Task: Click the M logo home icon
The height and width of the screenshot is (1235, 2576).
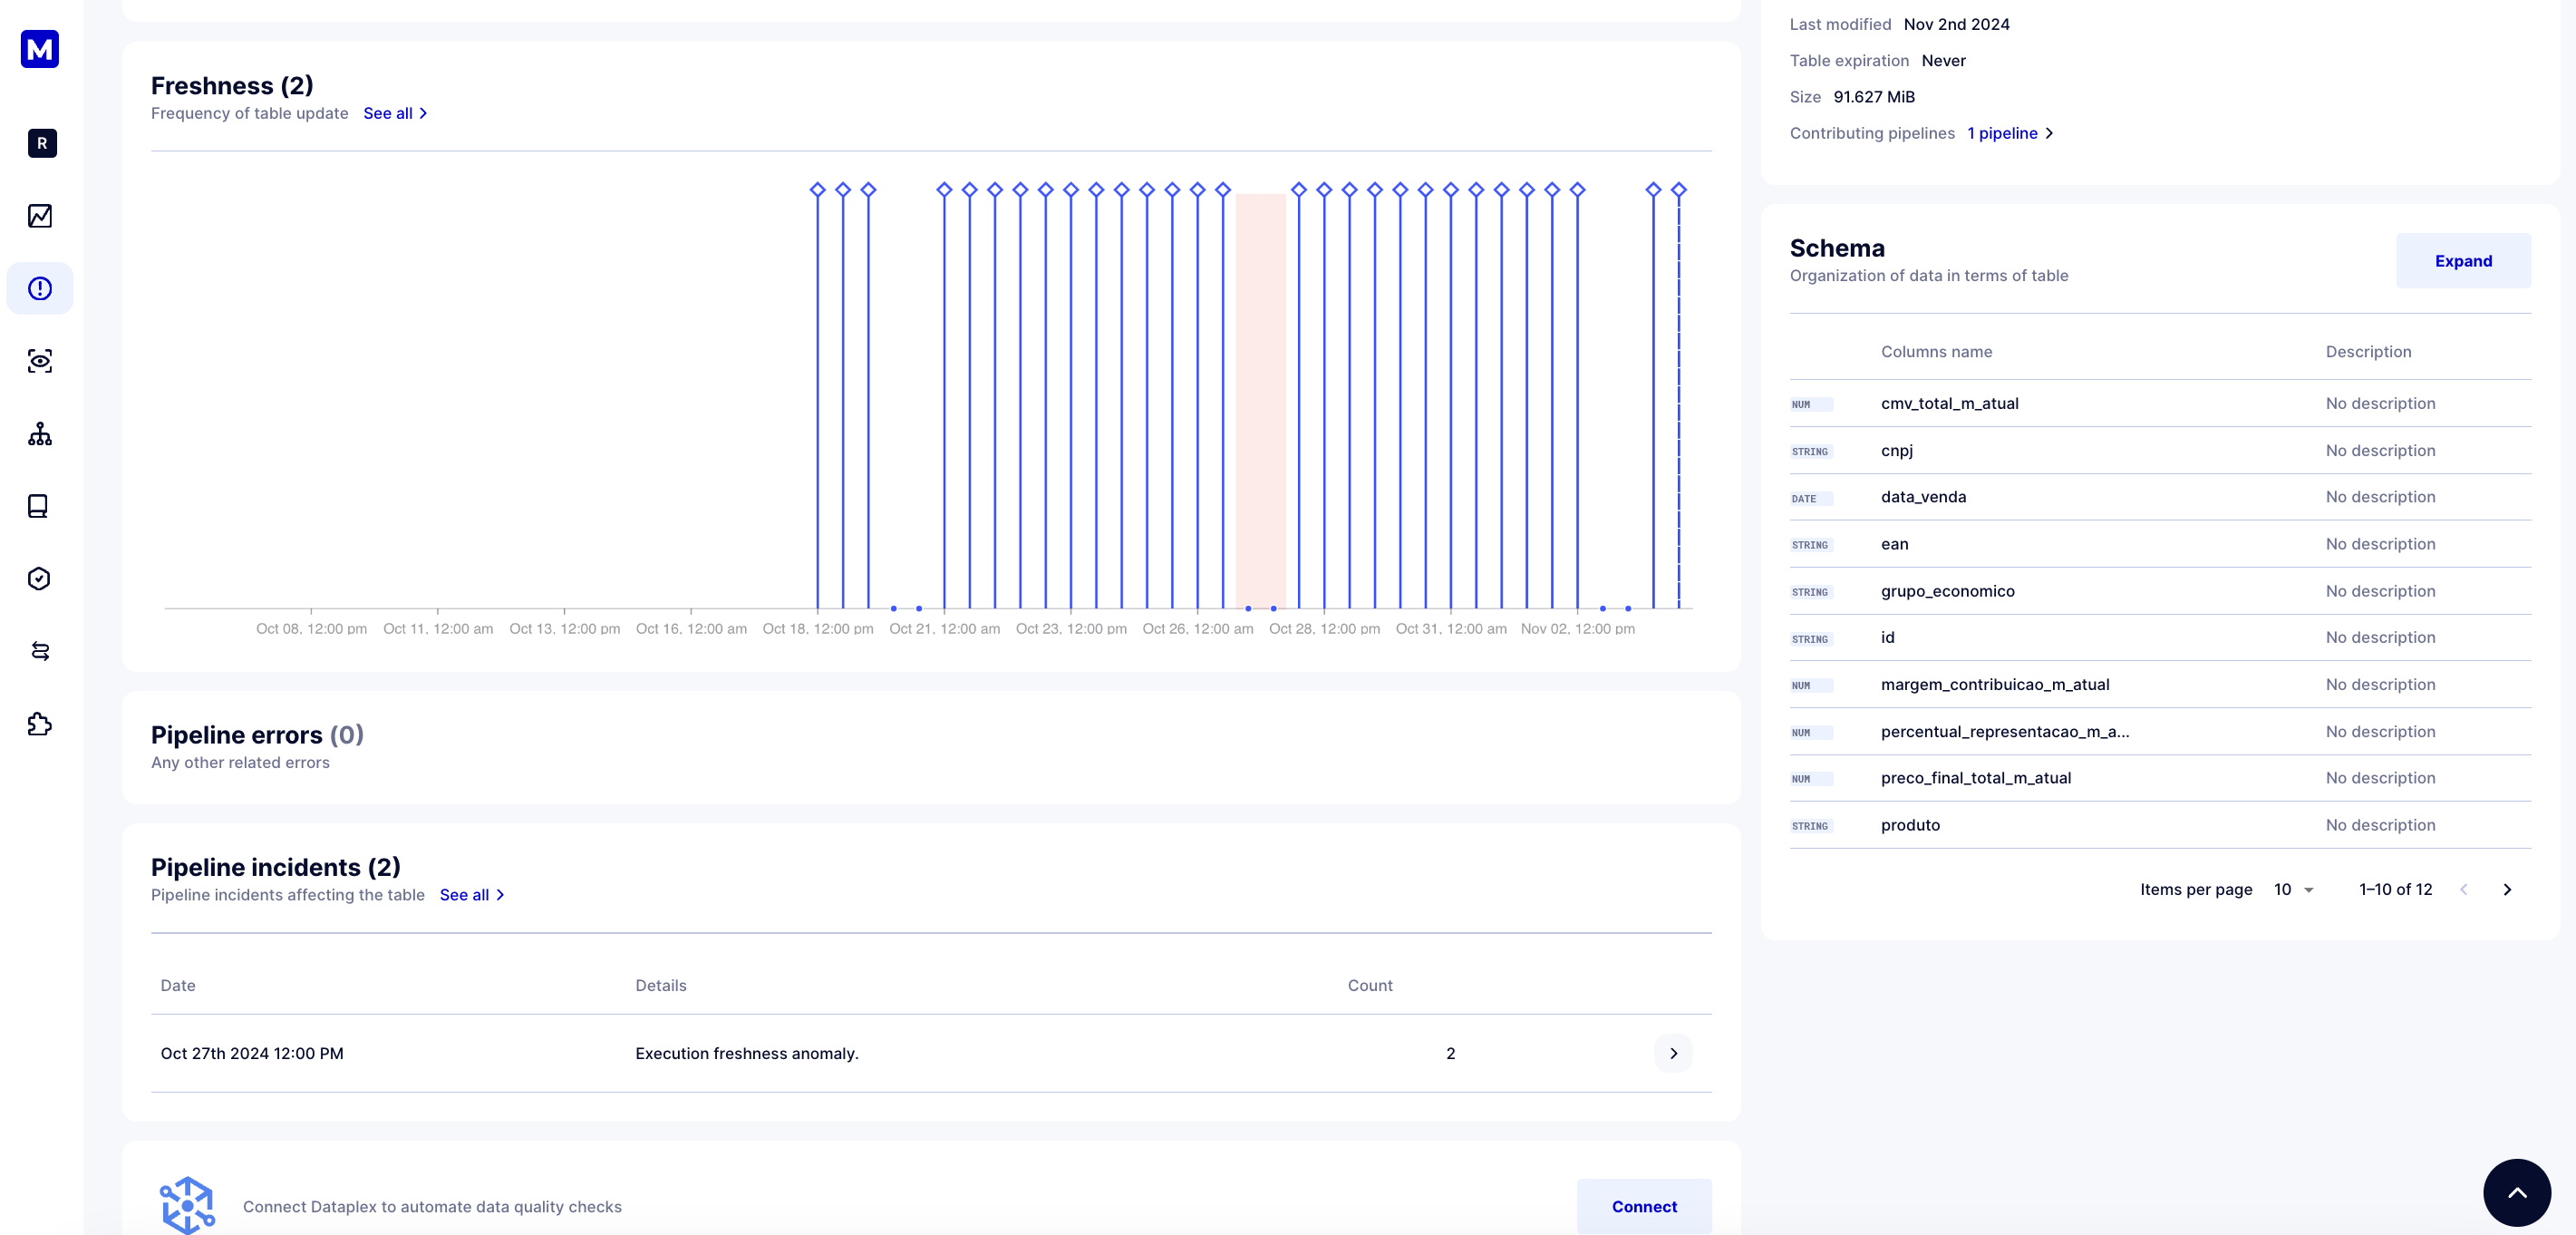Action: point(40,49)
